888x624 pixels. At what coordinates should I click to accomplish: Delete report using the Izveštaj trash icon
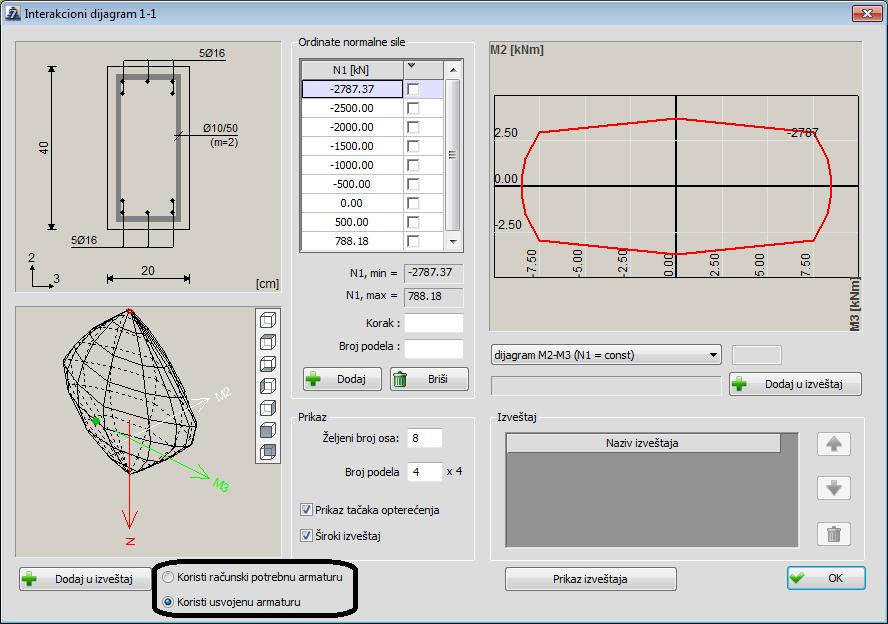[x=834, y=533]
